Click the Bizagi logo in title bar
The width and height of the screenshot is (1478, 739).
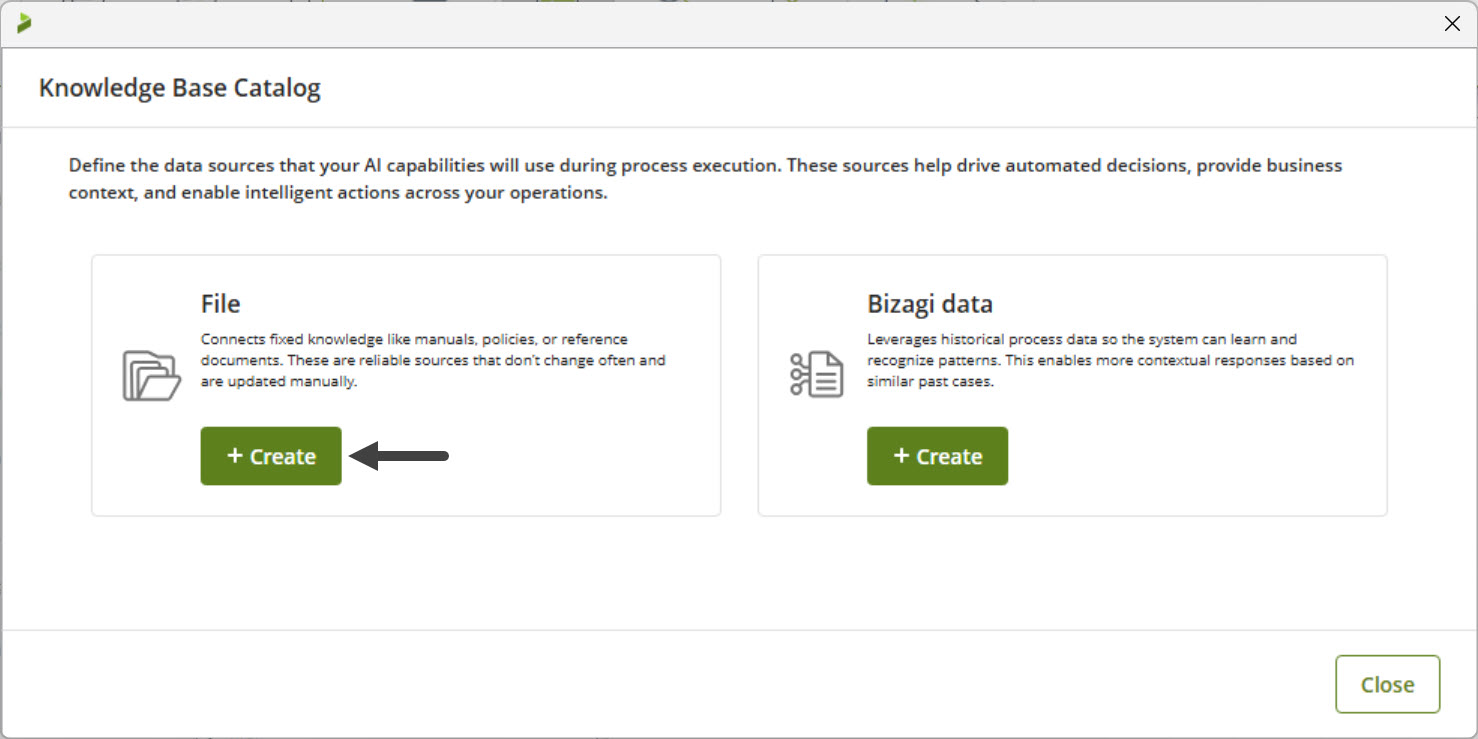point(24,23)
